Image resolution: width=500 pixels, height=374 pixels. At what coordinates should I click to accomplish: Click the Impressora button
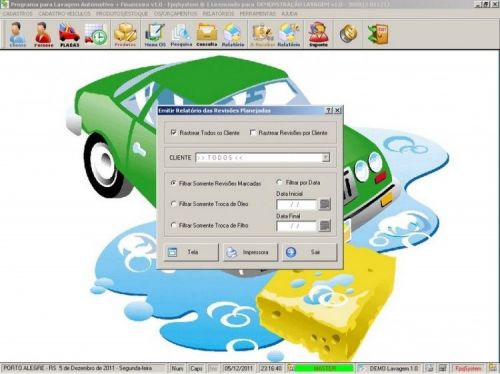[250, 252]
